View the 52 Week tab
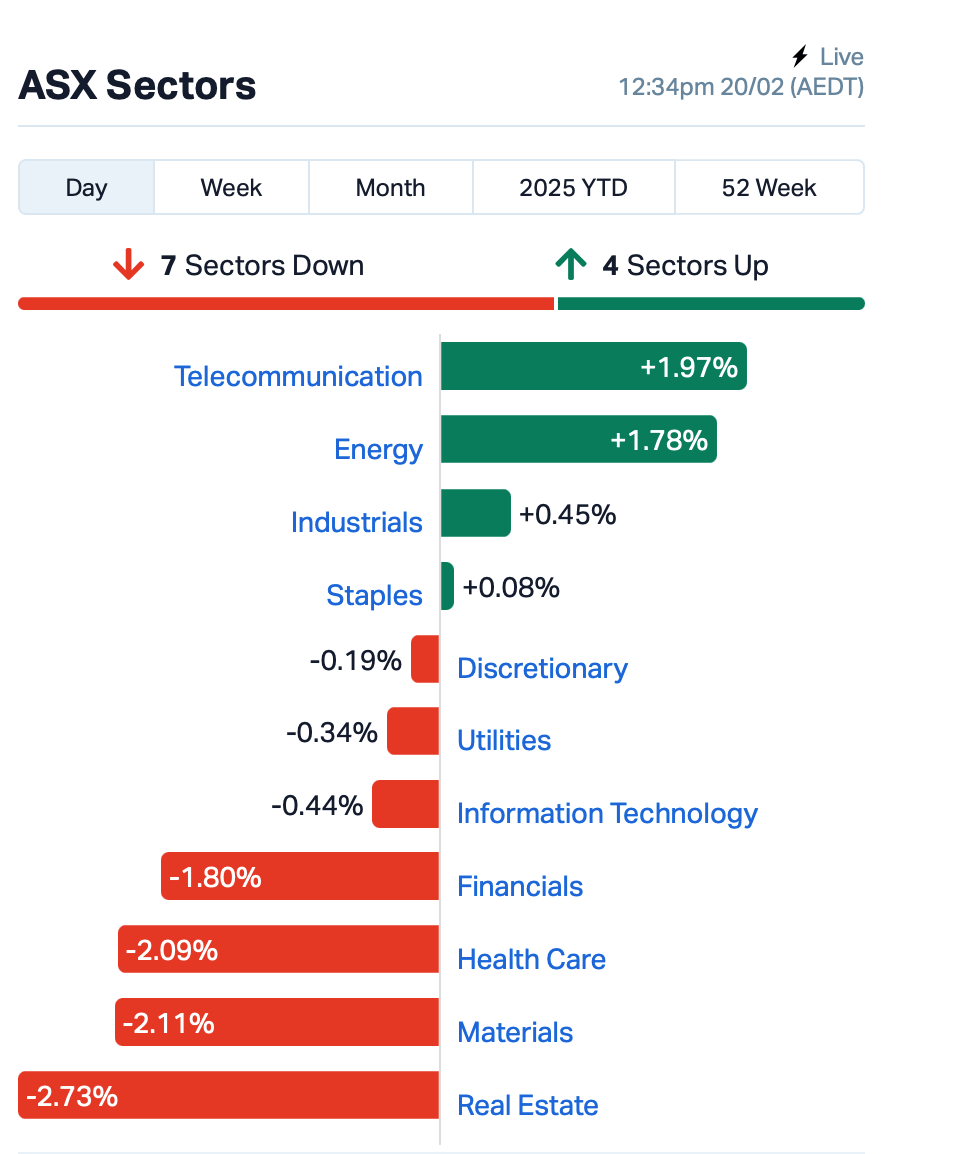956x1154 pixels. (769, 188)
